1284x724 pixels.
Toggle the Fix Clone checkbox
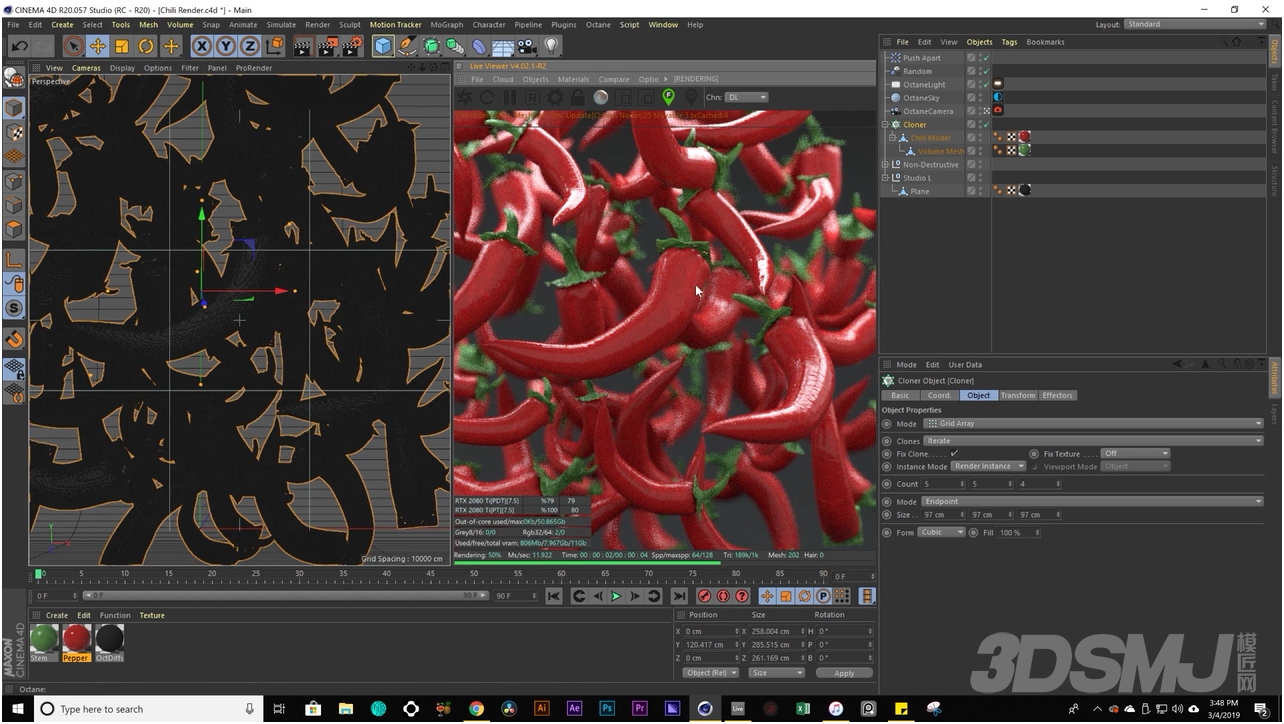pos(954,454)
